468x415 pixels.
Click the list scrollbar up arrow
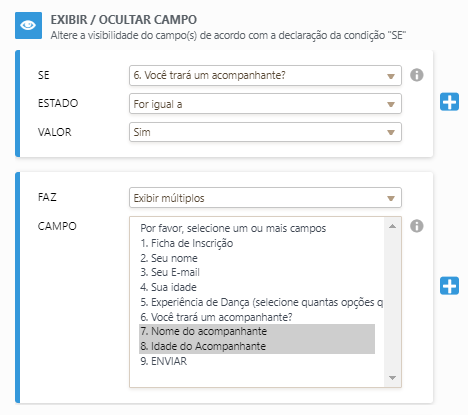coord(393,226)
